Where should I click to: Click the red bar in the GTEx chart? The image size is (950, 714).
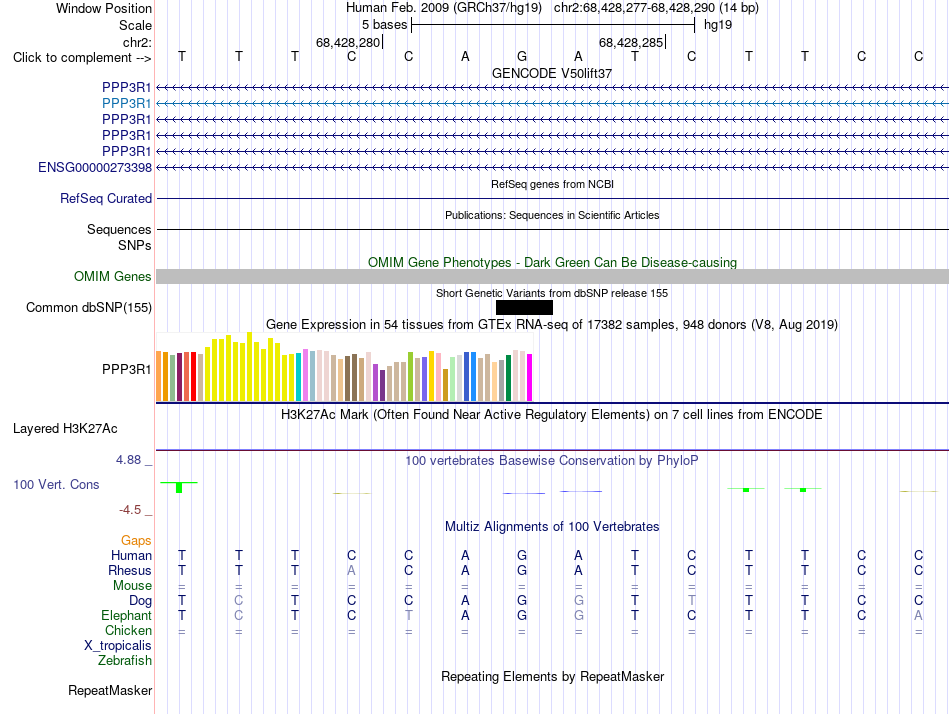coord(194,376)
